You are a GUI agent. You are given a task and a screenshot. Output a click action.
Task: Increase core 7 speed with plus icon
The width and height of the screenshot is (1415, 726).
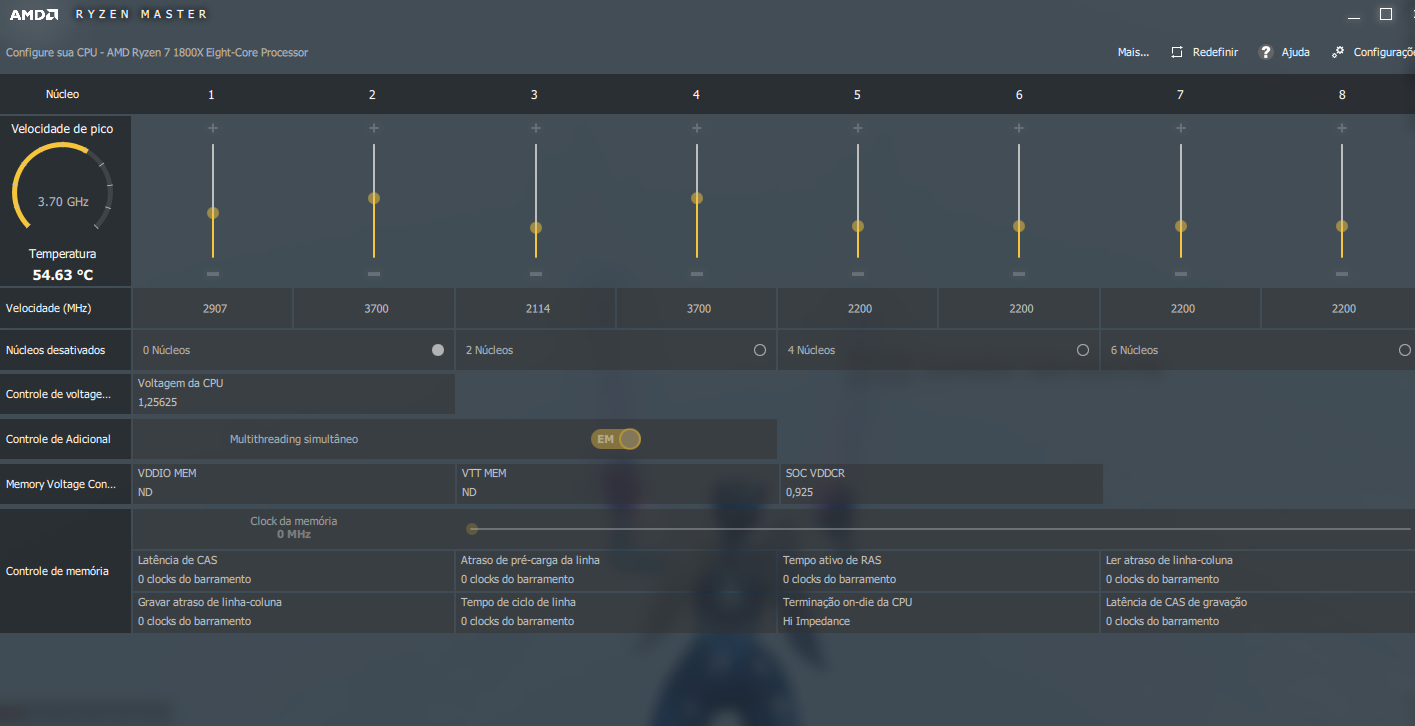tap(1181, 128)
